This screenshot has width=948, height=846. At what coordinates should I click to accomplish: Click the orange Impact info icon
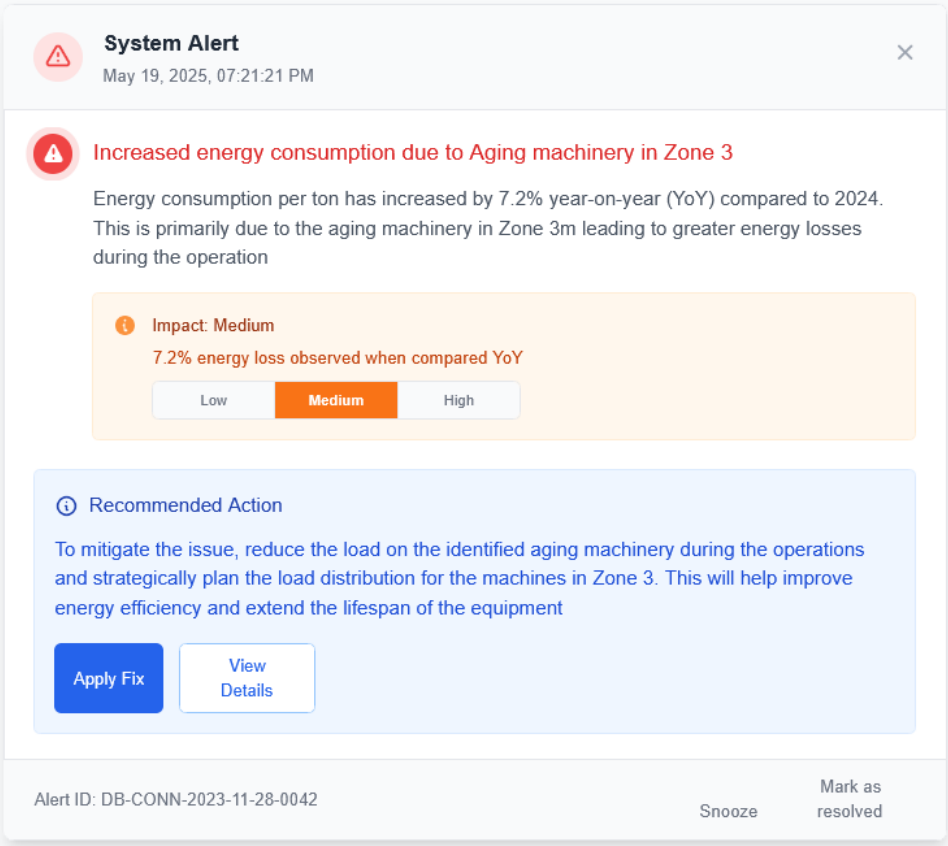[x=125, y=325]
